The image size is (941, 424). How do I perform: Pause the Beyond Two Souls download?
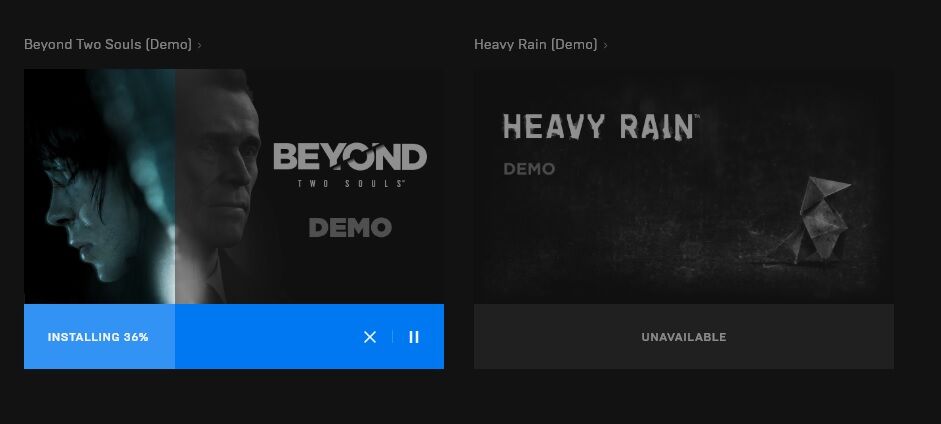413,337
